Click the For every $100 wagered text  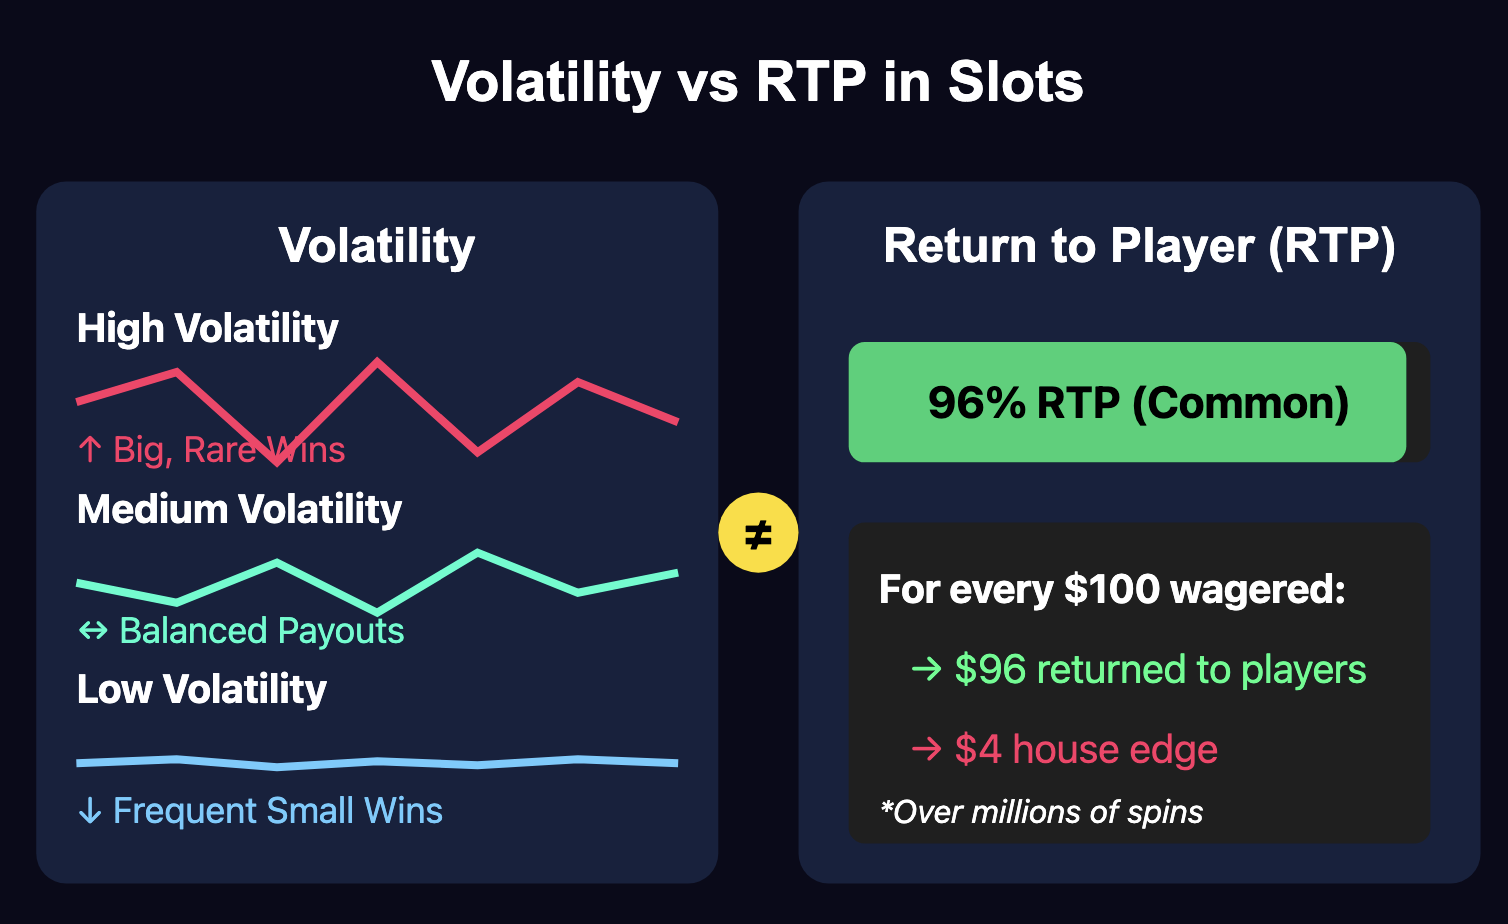tap(1112, 589)
